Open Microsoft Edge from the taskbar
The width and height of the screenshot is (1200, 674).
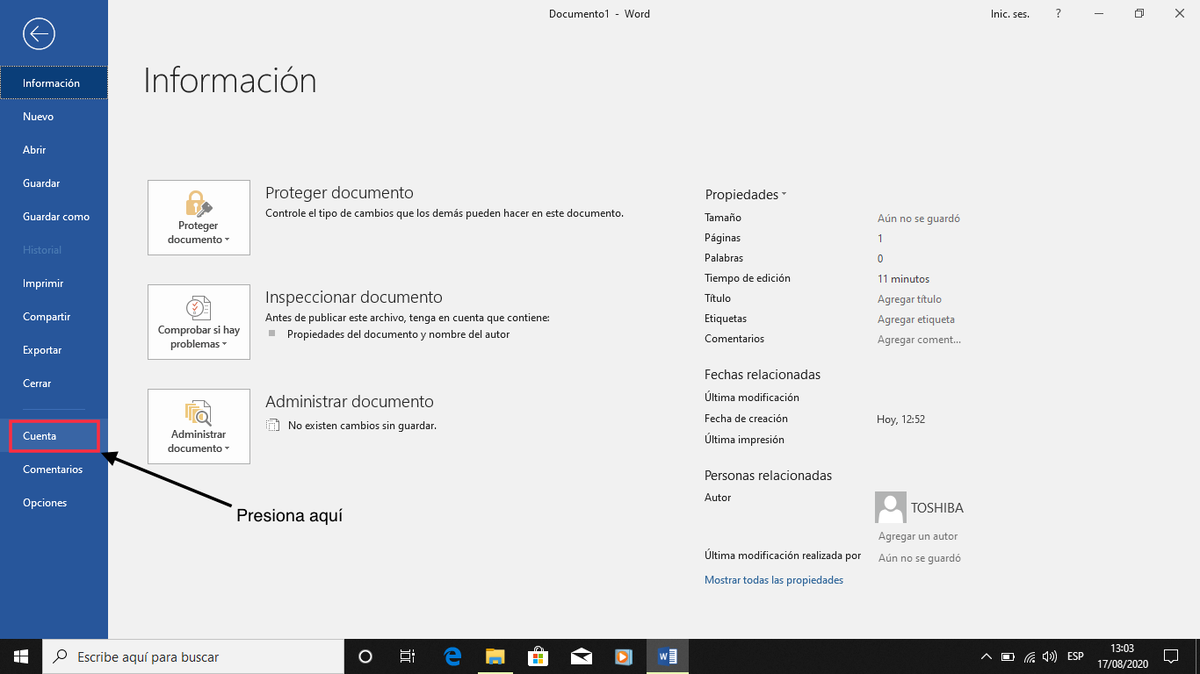452,656
